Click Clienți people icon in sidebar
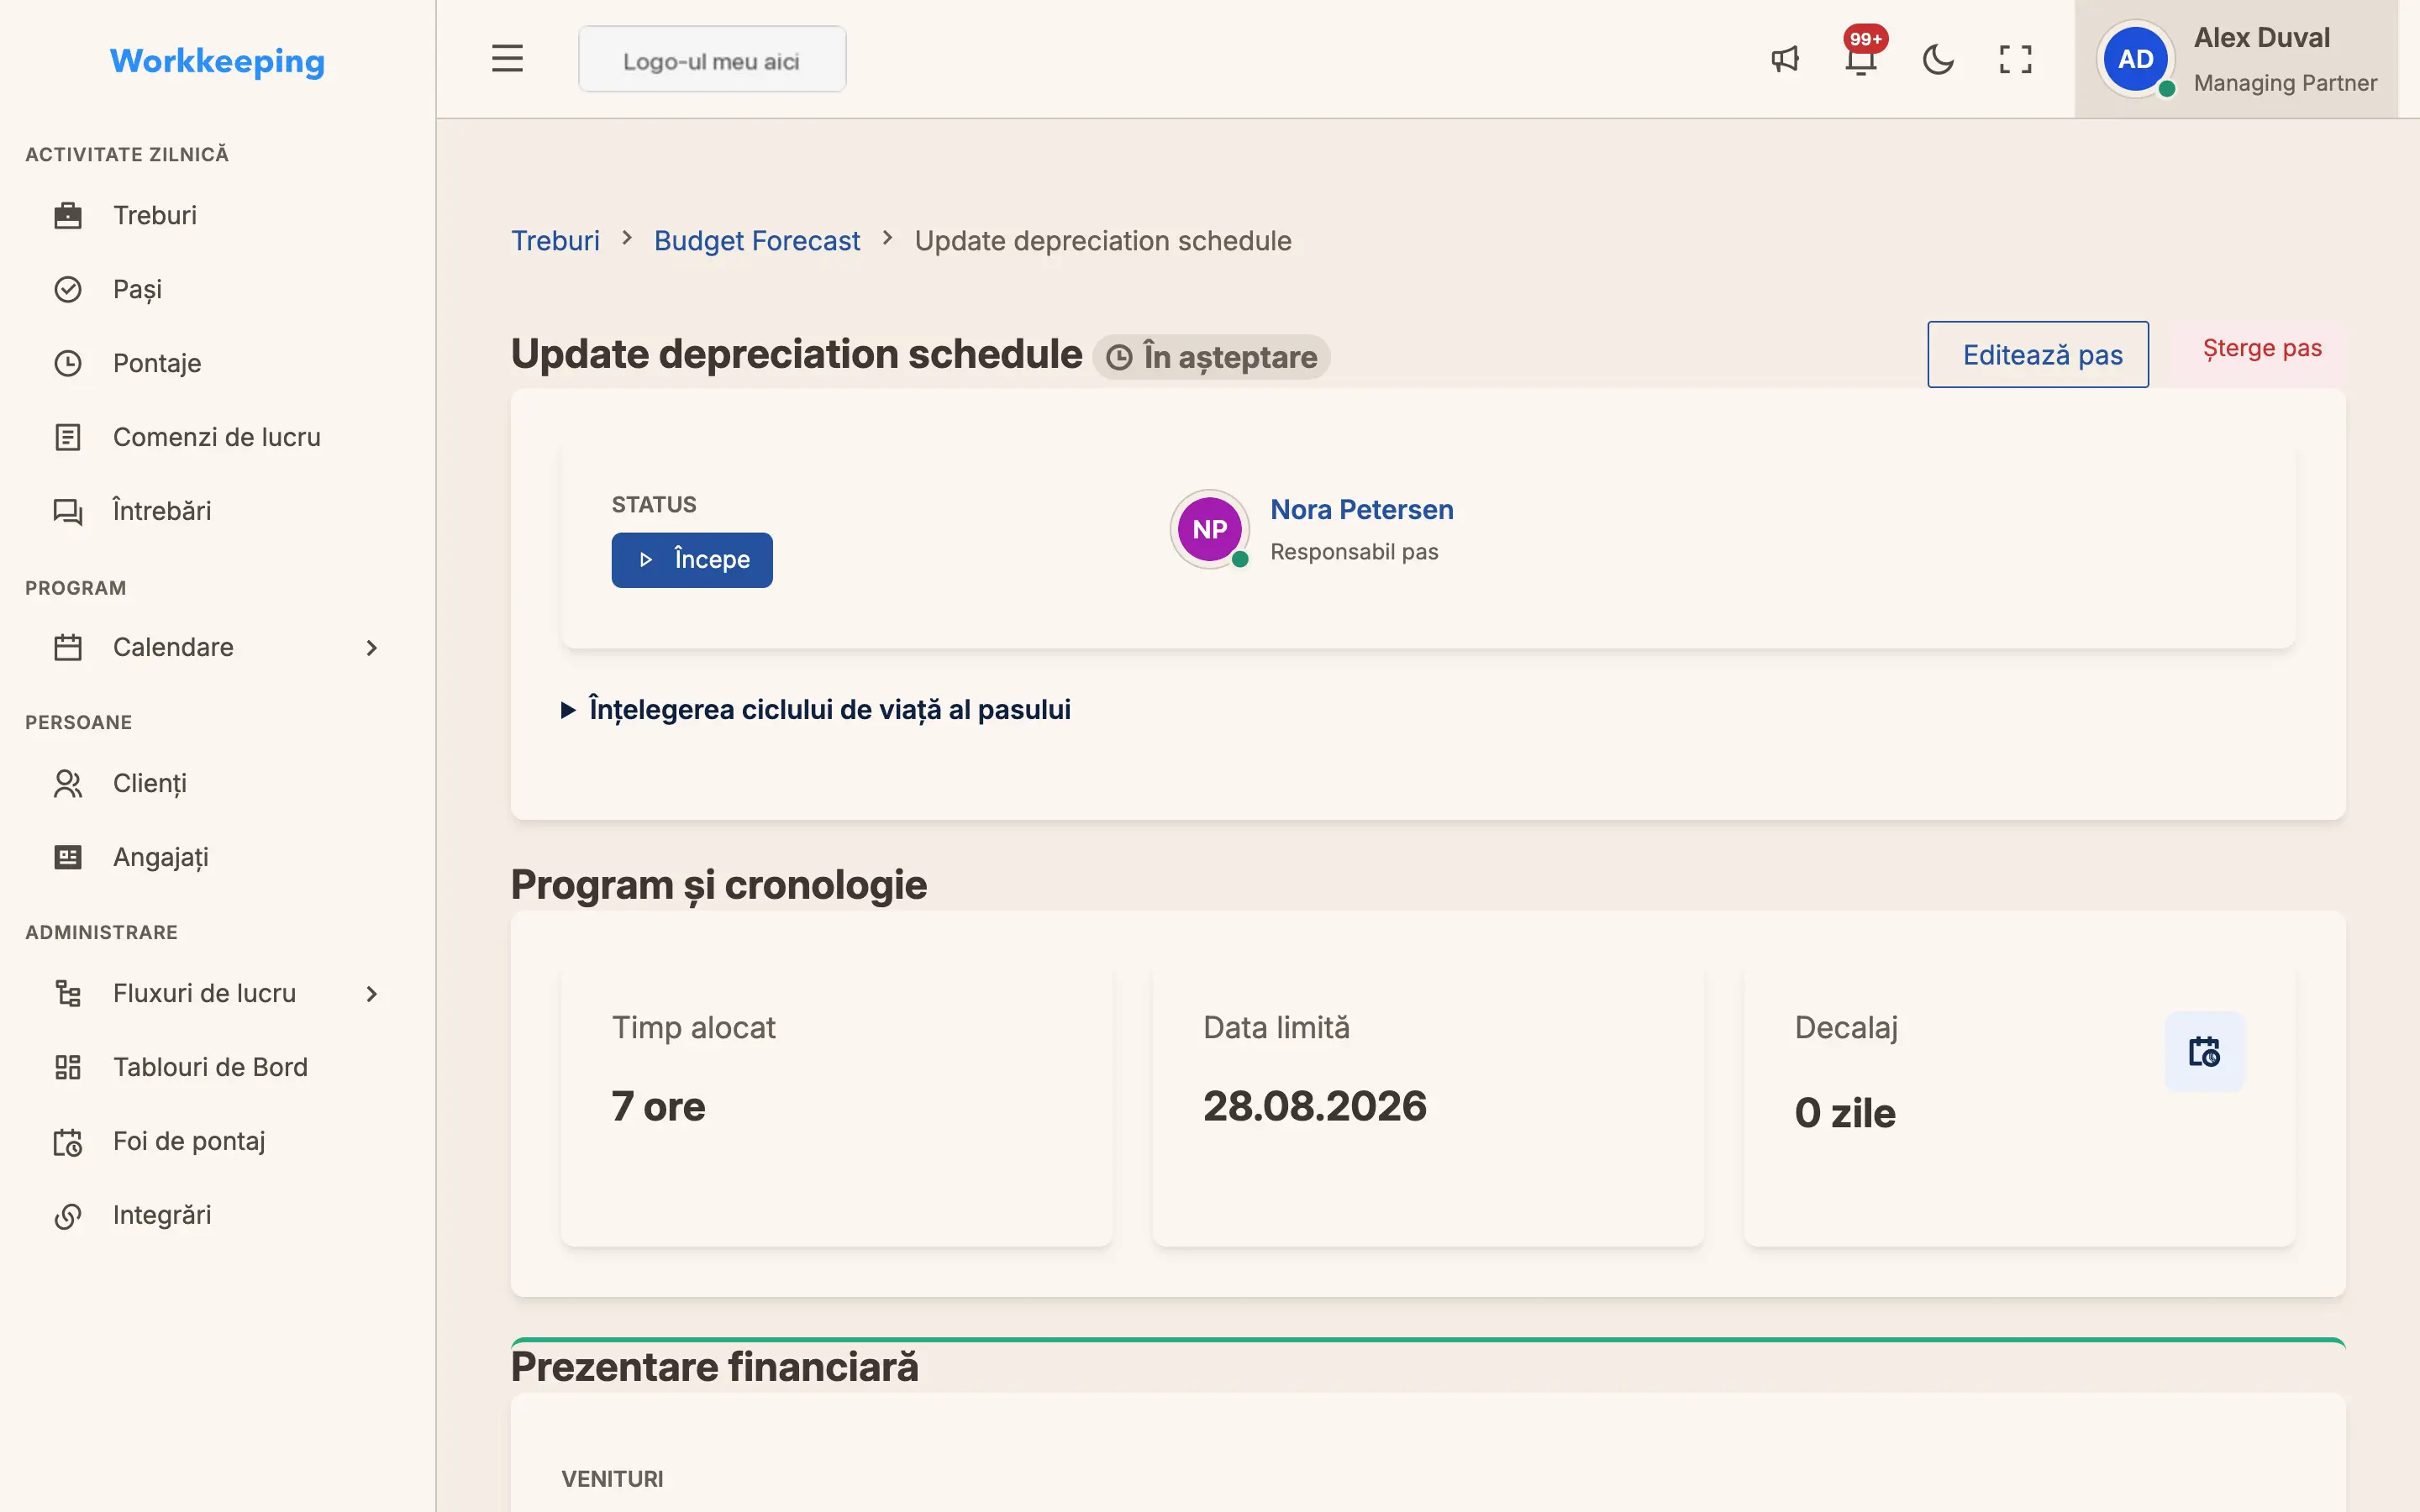The width and height of the screenshot is (2420, 1512). (68, 783)
